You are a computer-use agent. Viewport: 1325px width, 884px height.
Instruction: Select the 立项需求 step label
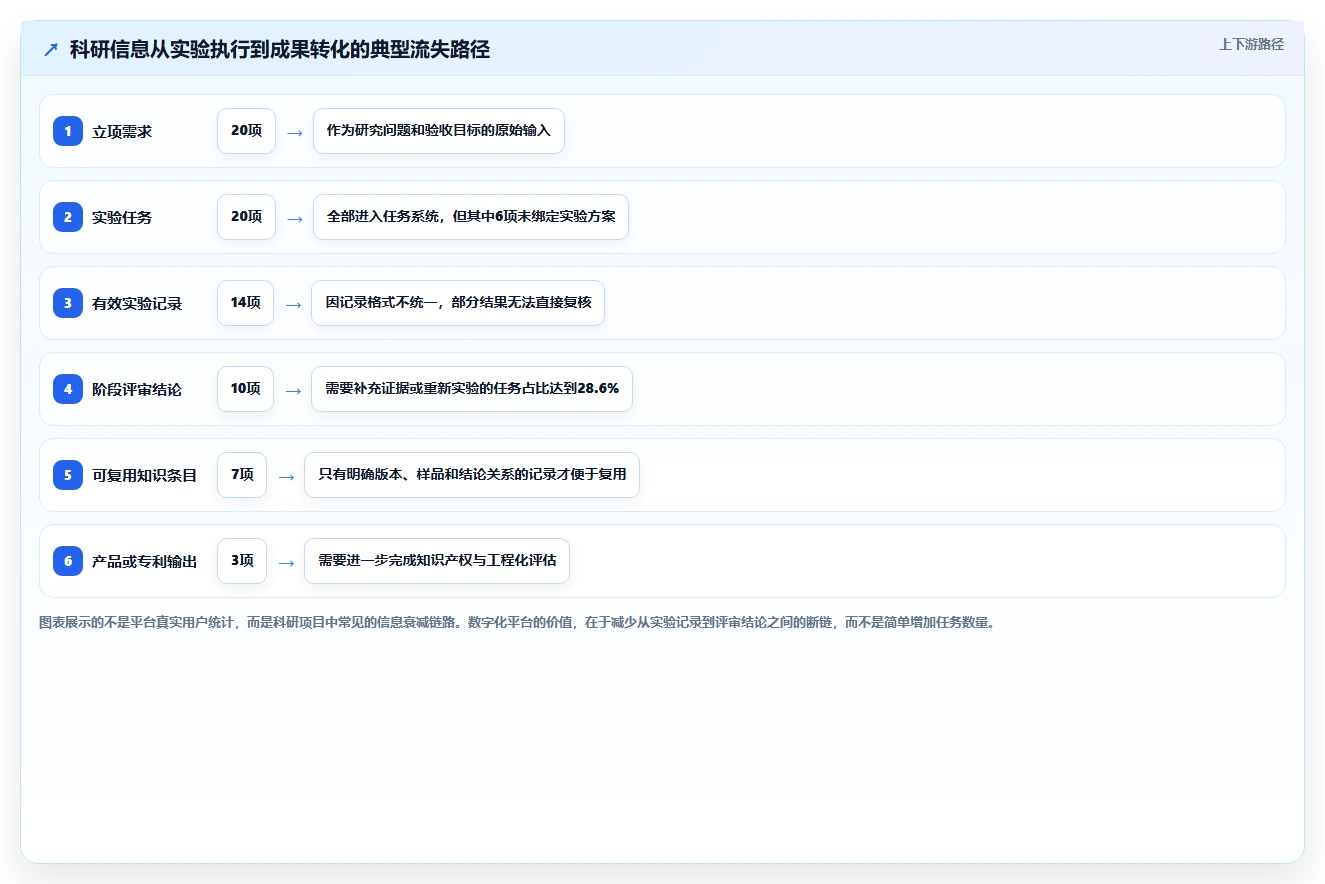tap(122, 131)
